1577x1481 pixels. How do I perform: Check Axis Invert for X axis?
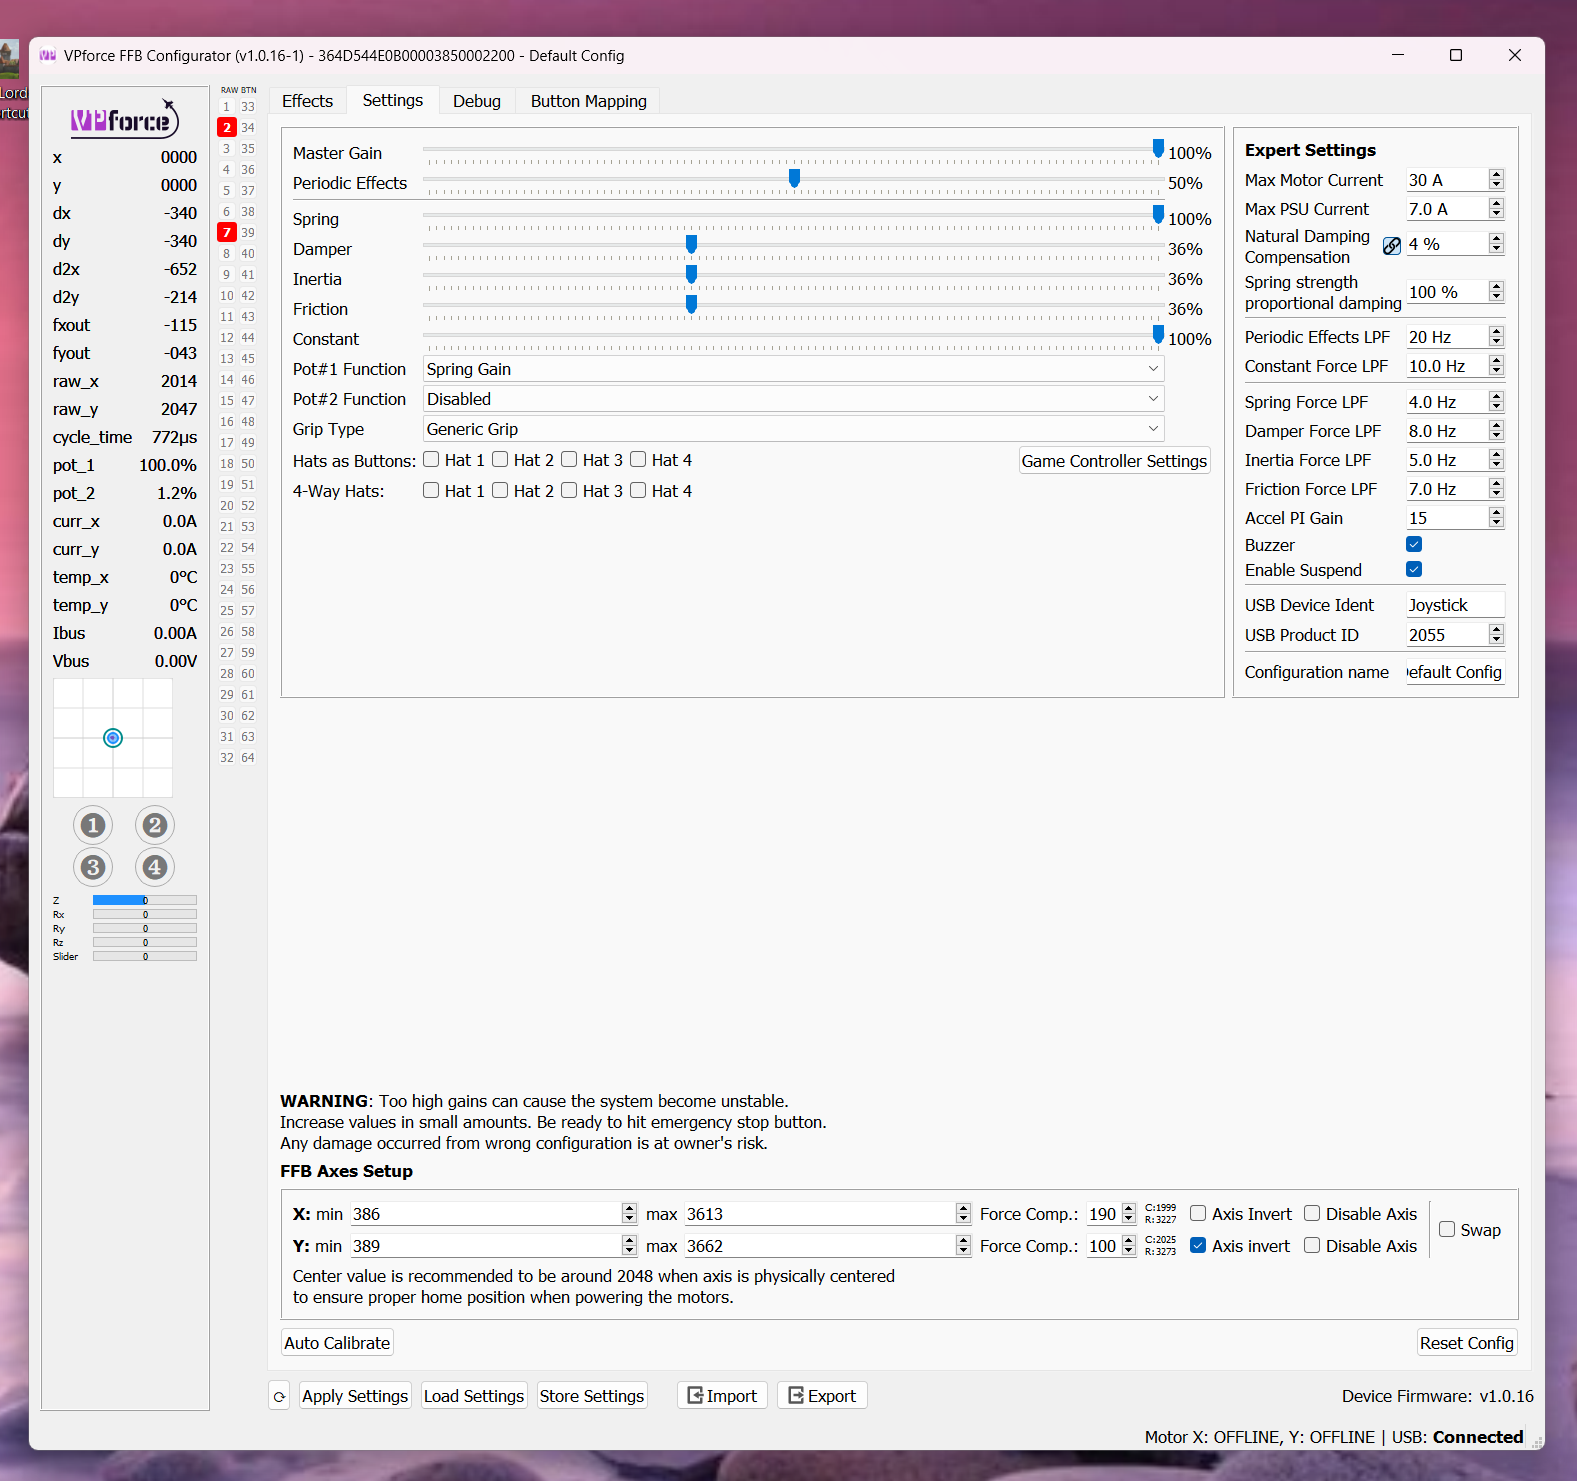(x=1198, y=1214)
